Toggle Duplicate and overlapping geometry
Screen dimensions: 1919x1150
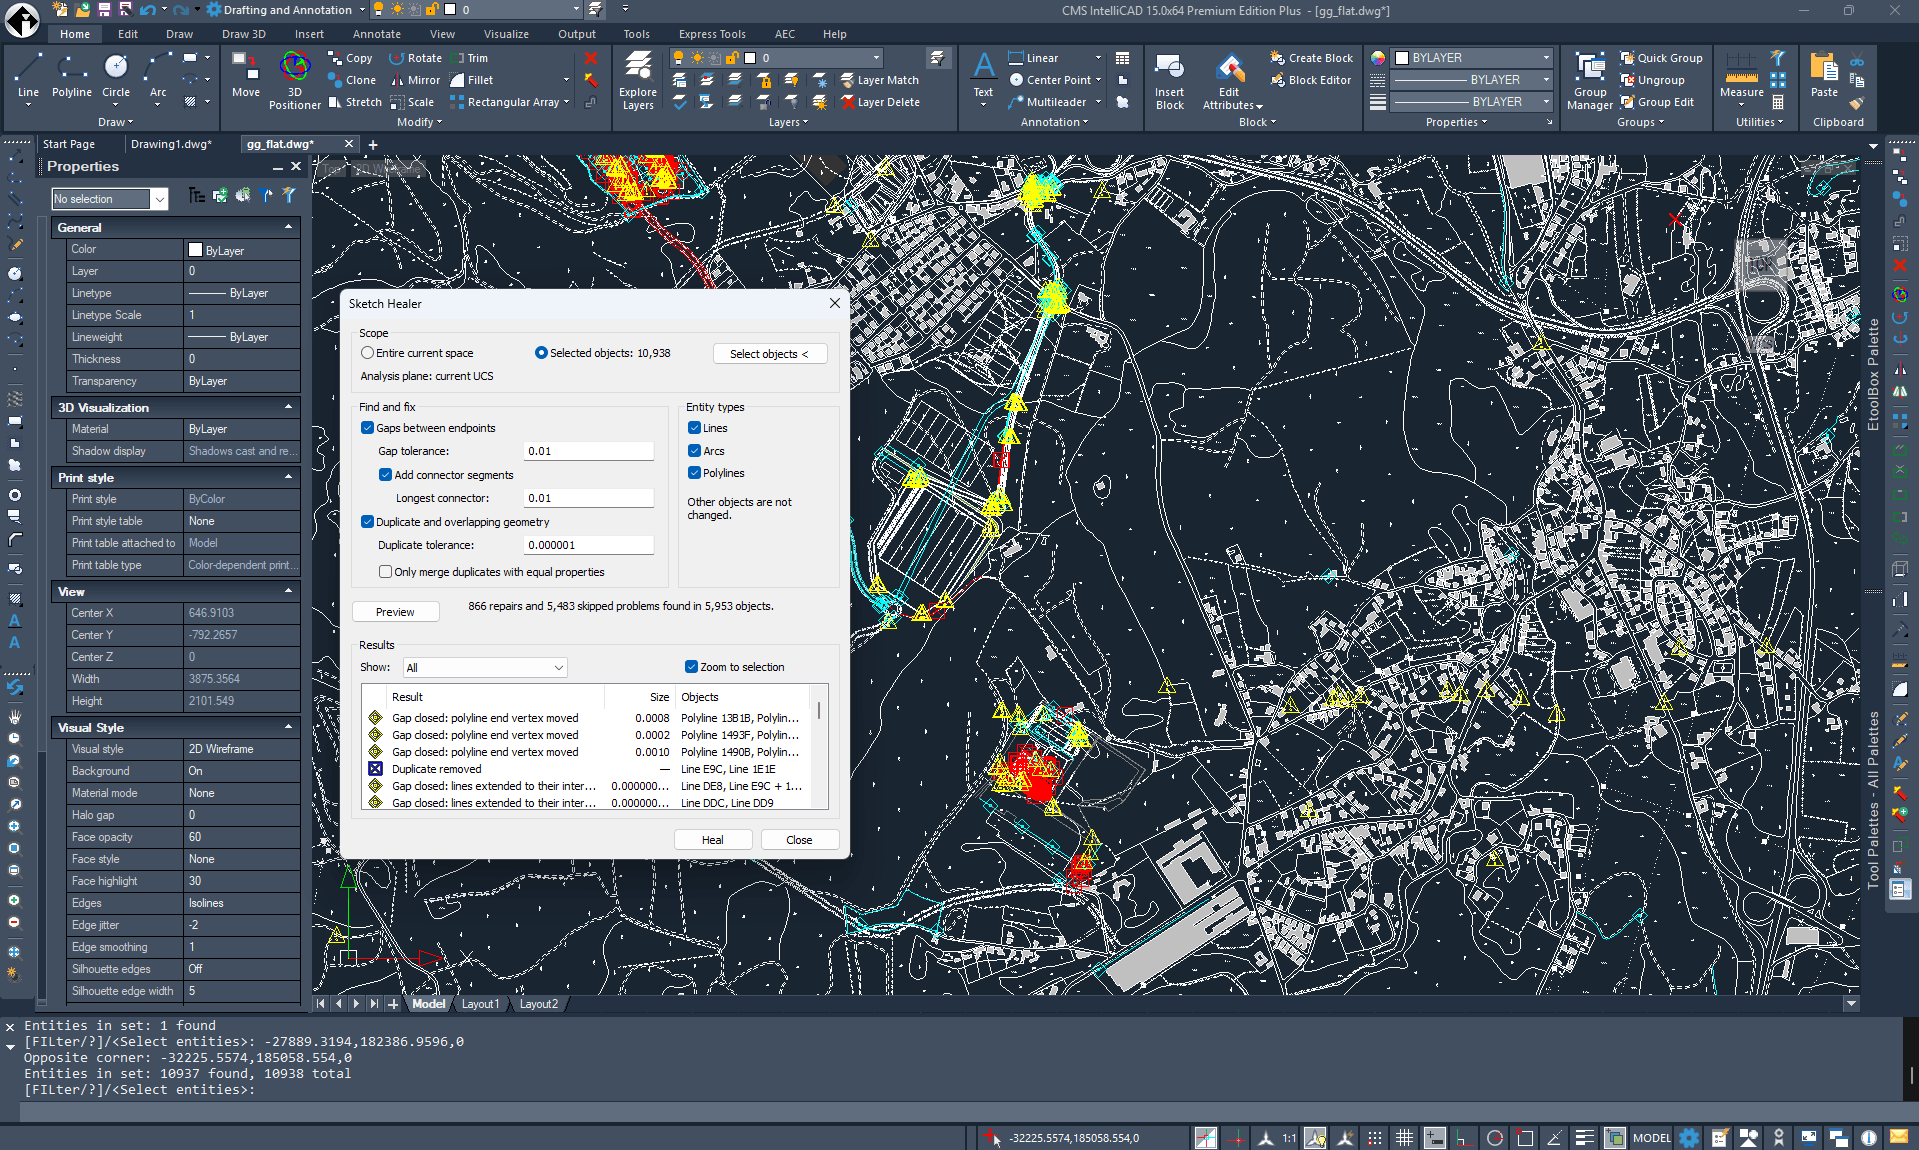click(x=368, y=522)
